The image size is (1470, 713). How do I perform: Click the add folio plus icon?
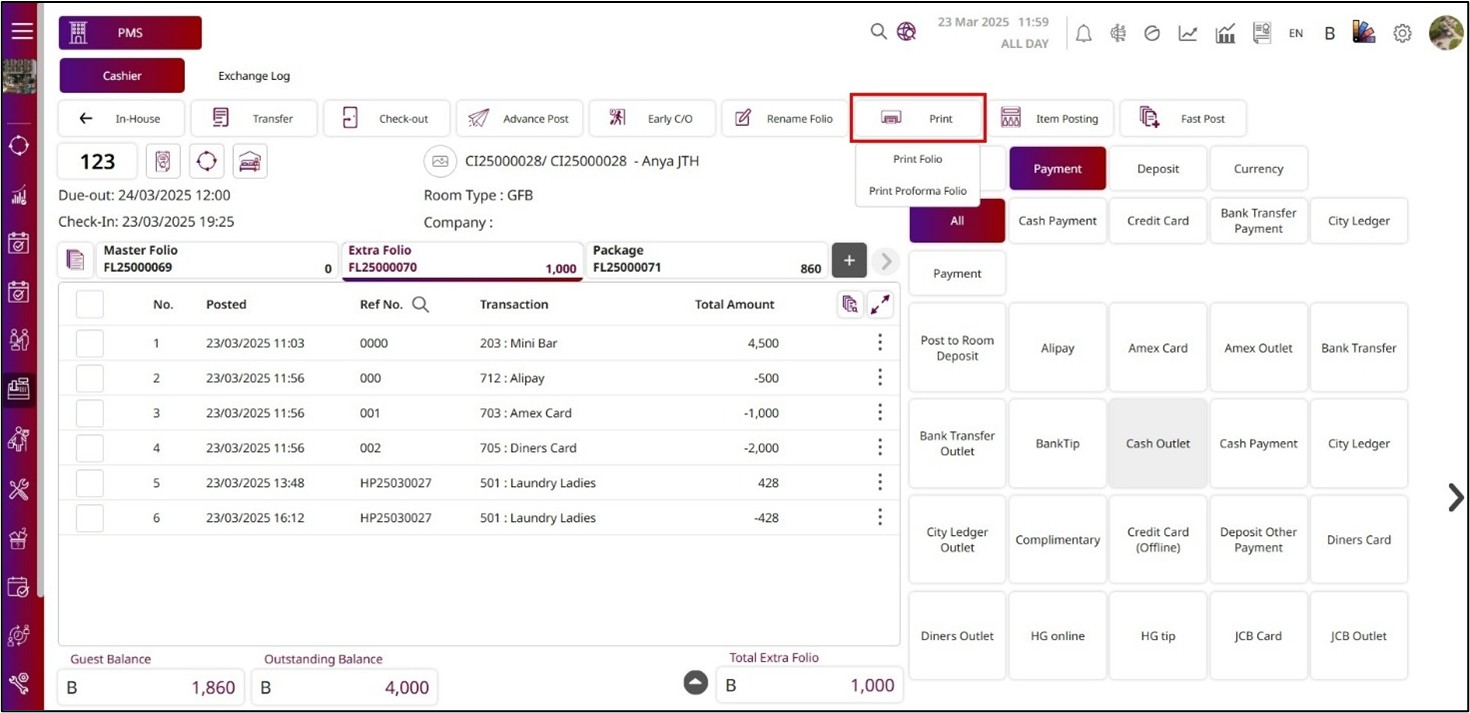point(849,261)
